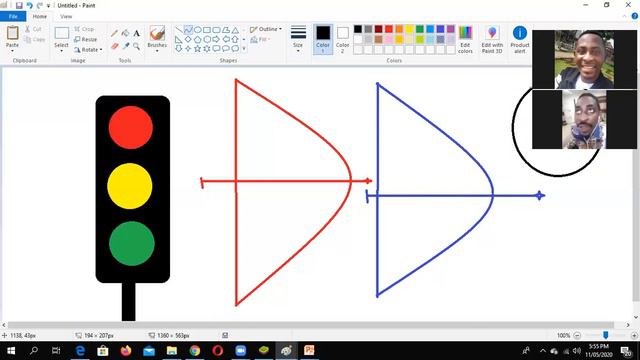Switch to the Home tab
Image resolution: width=640 pixels, height=360 pixels.
(40, 16)
